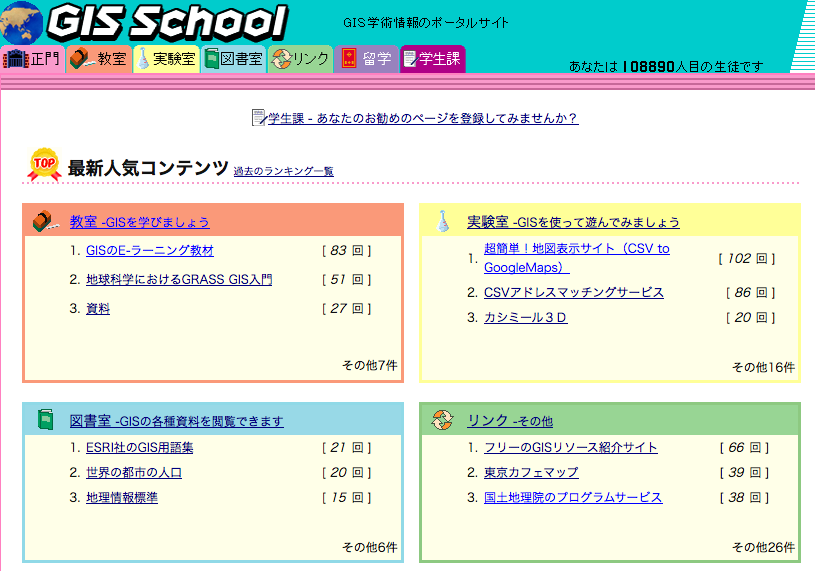Open 地理情報標準 link
This screenshot has width=815, height=571.
(122, 497)
